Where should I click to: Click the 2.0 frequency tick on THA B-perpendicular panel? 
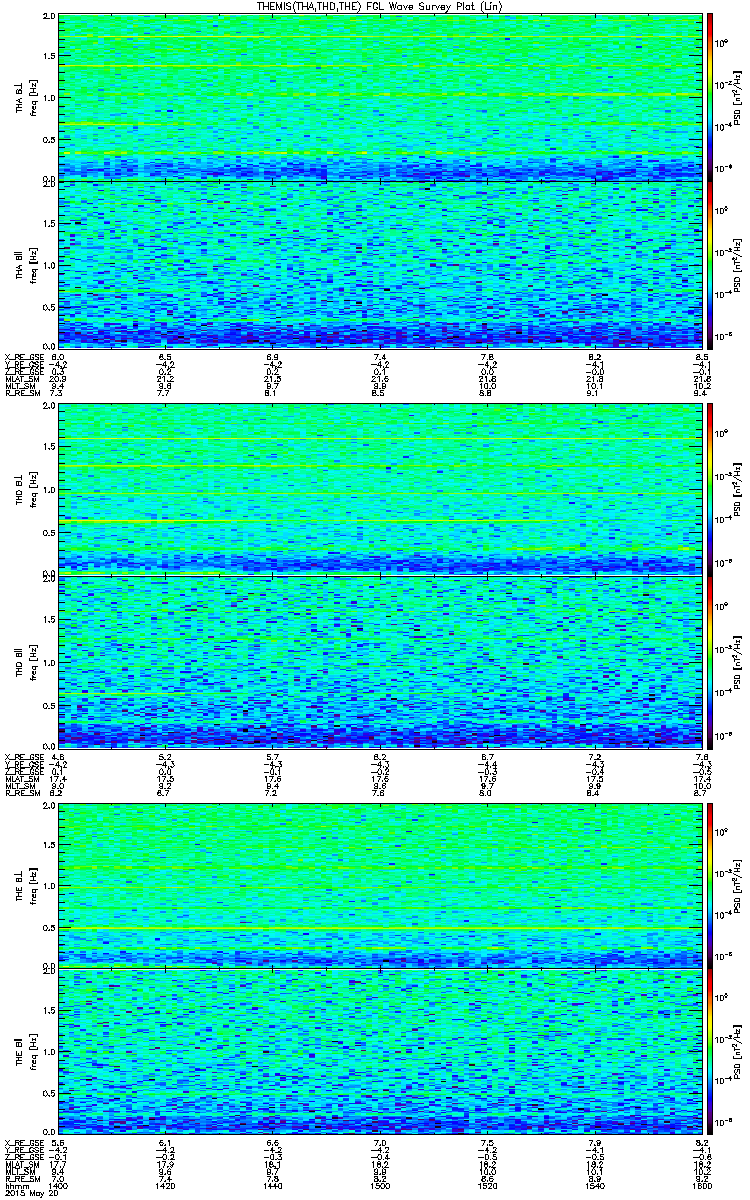[49, 18]
